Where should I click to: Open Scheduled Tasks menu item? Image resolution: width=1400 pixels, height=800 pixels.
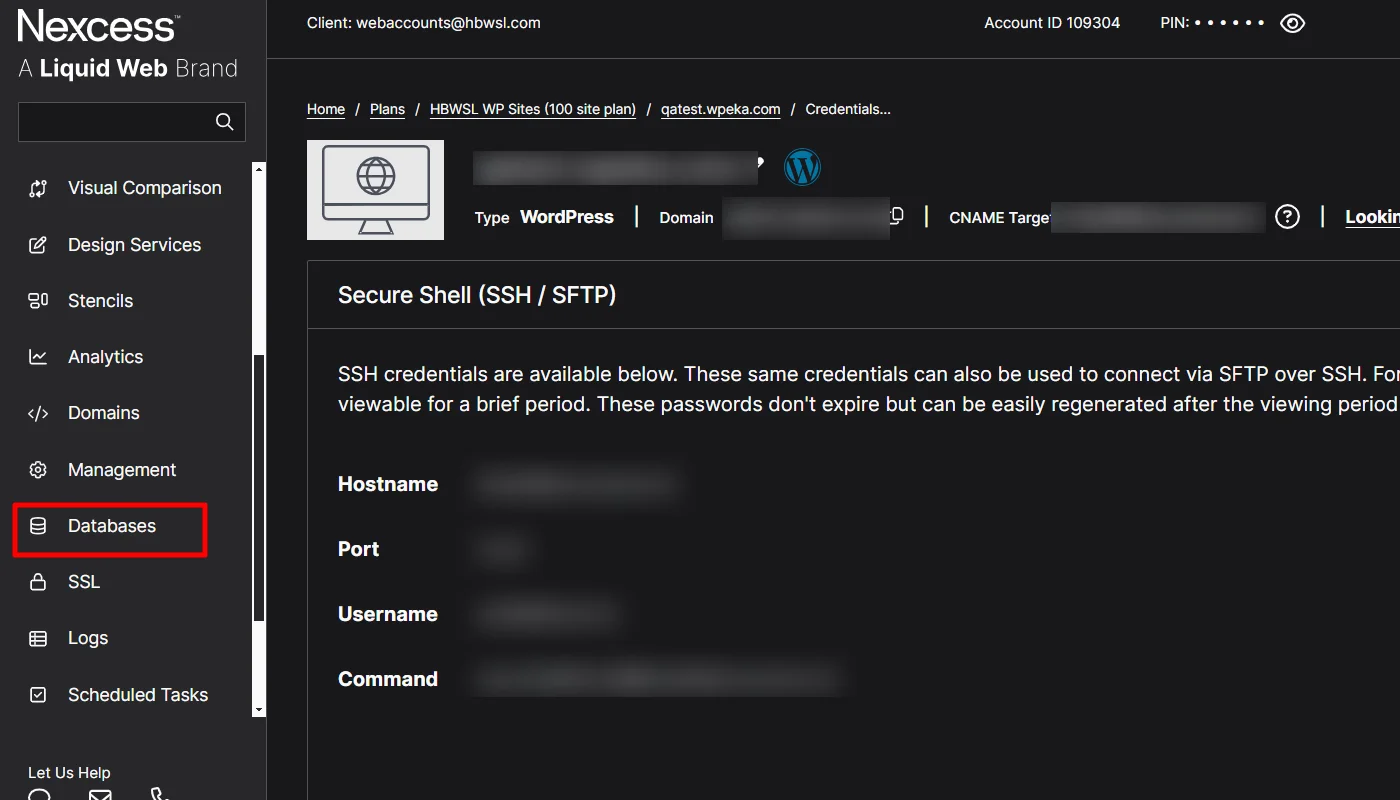click(138, 695)
